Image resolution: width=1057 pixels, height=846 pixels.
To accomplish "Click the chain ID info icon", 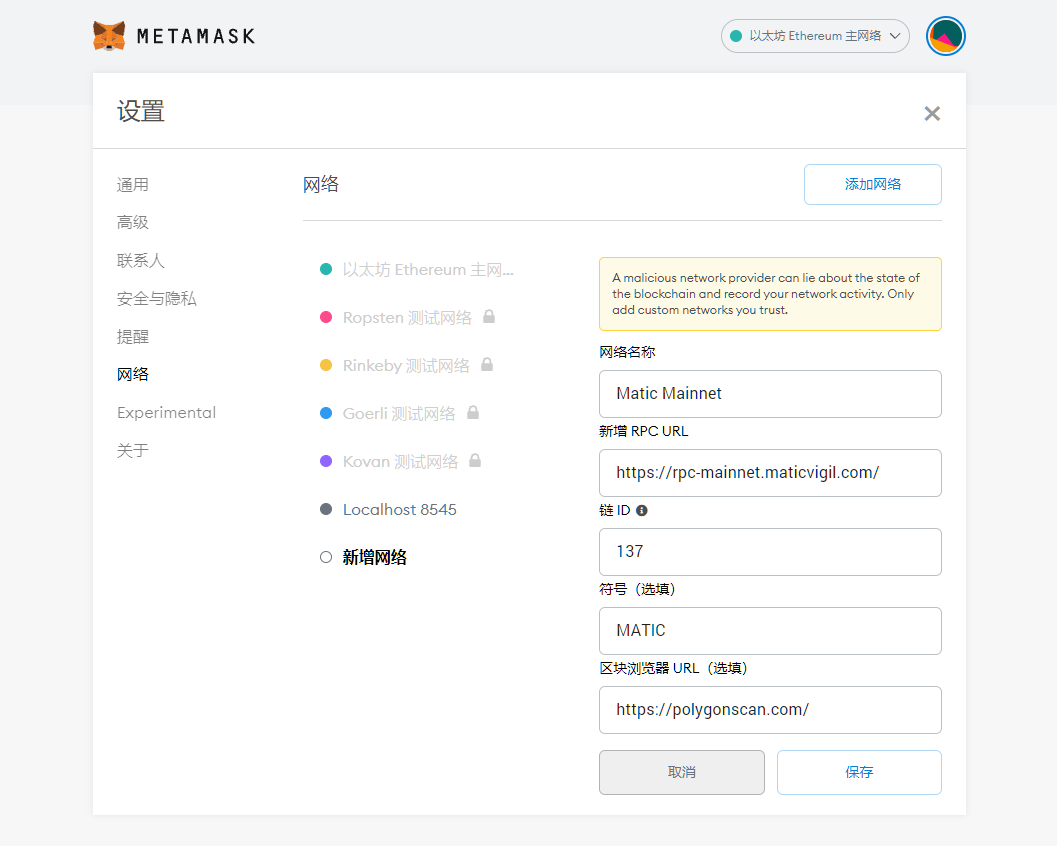I will tap(642, 510).
